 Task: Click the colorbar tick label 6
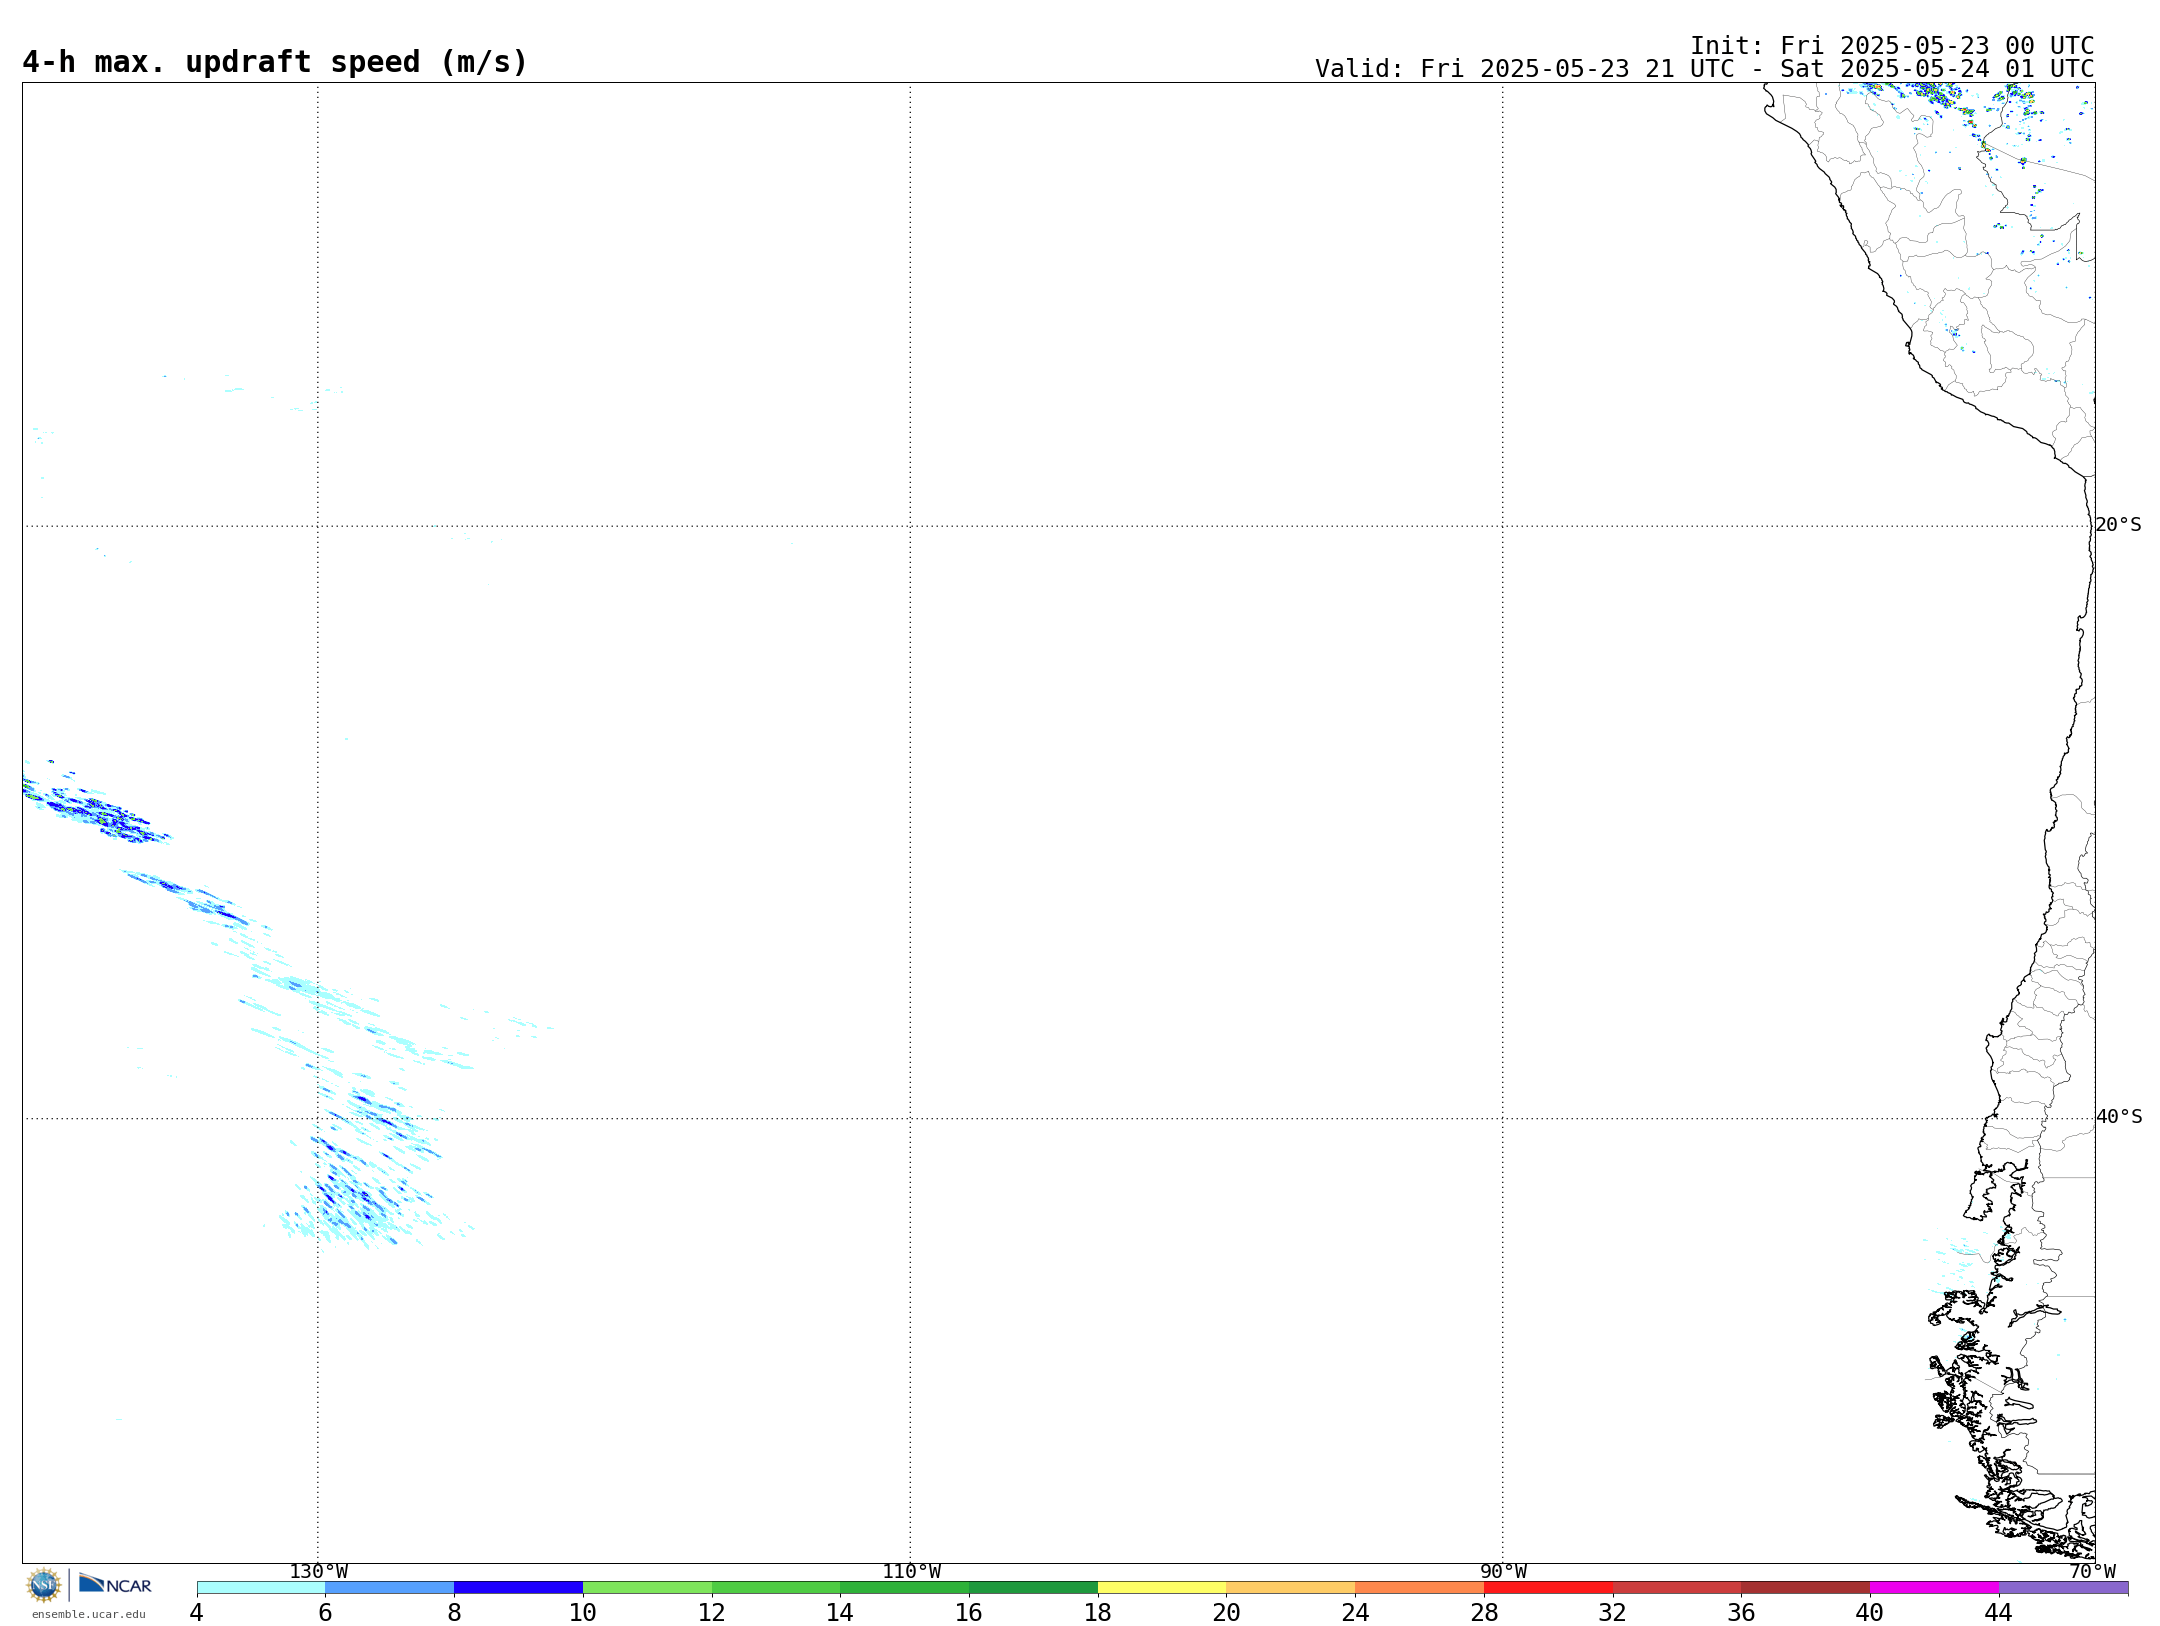(325, 1613)
